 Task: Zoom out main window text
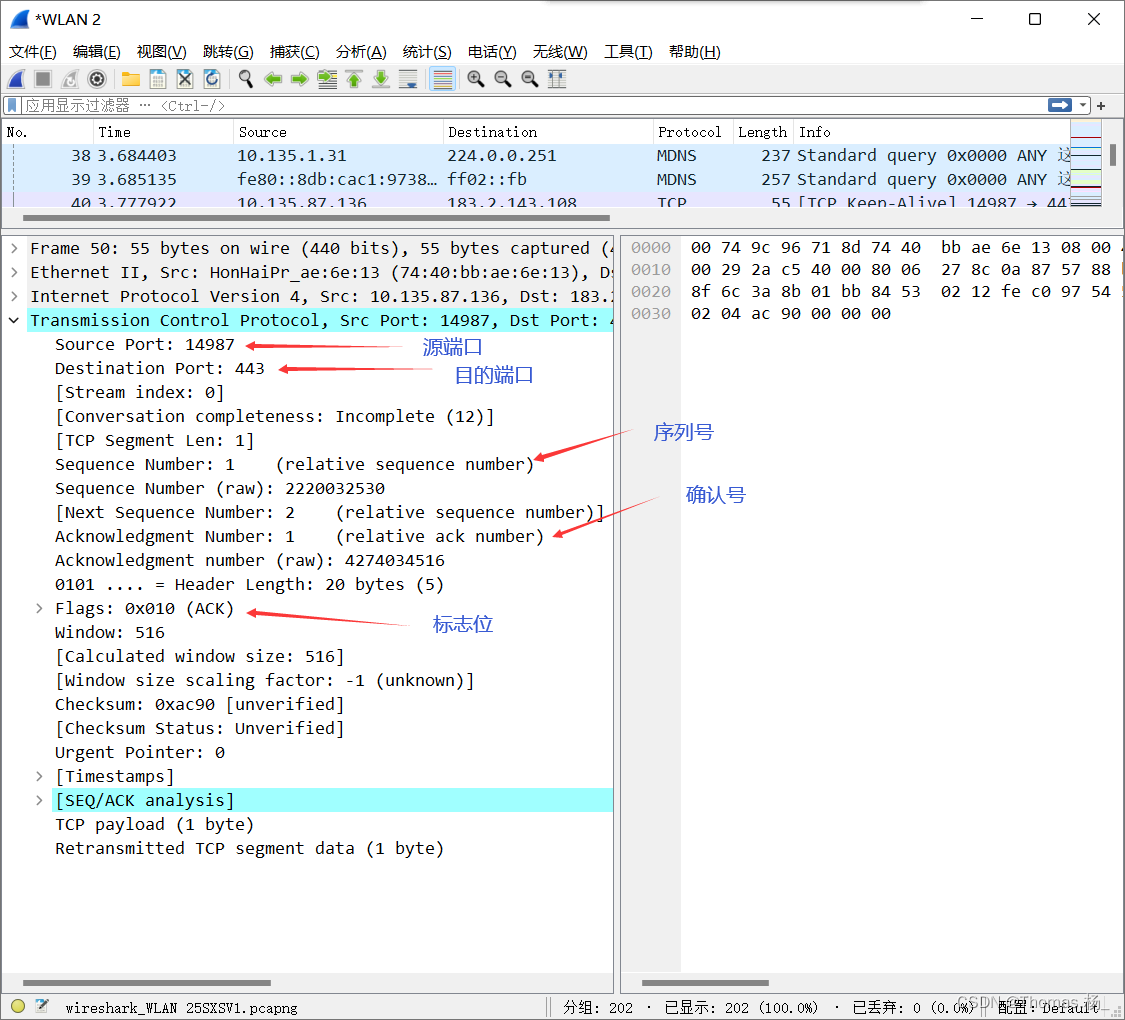click(502, 79)
